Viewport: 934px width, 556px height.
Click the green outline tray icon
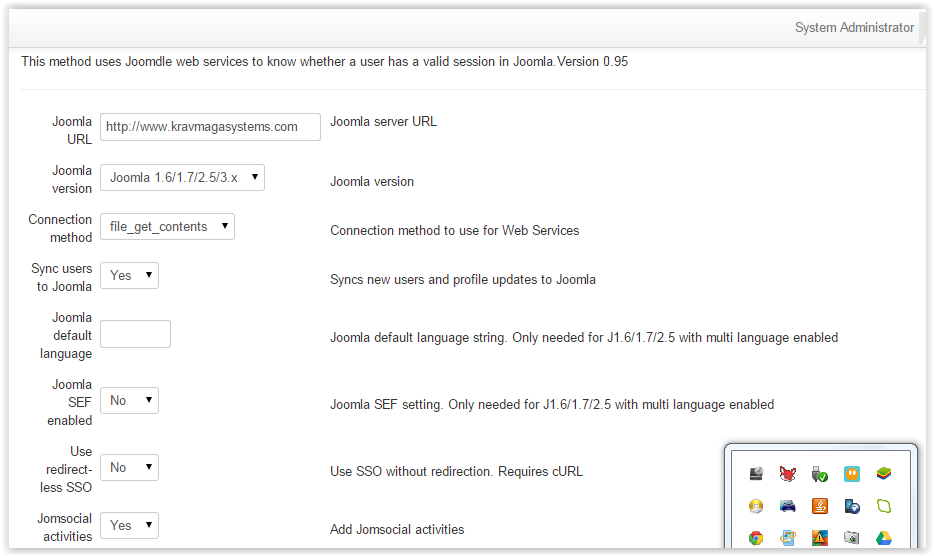click(x=883, y=506)
